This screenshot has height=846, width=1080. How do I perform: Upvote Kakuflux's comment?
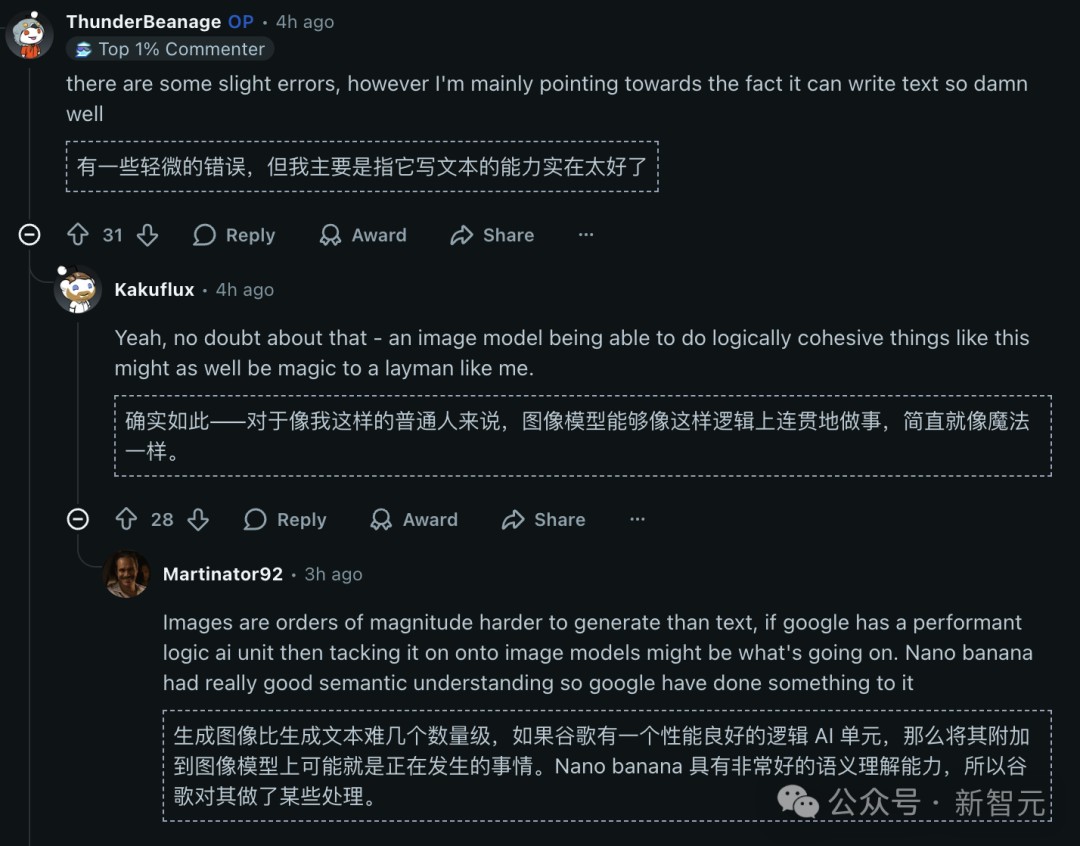point(128,519)
